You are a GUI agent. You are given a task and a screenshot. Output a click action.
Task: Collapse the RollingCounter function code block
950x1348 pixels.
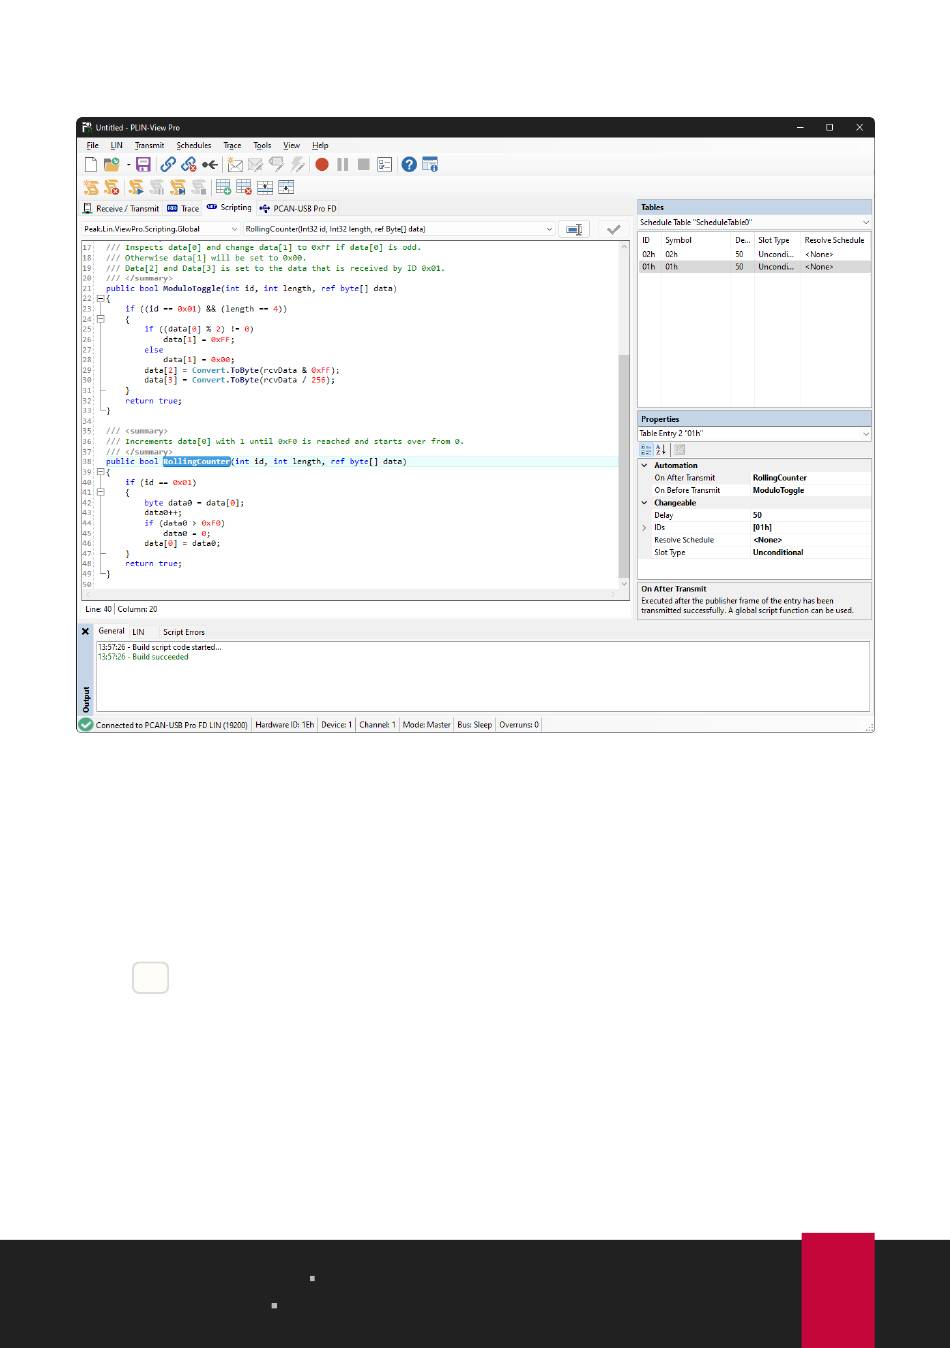(100, 472)
